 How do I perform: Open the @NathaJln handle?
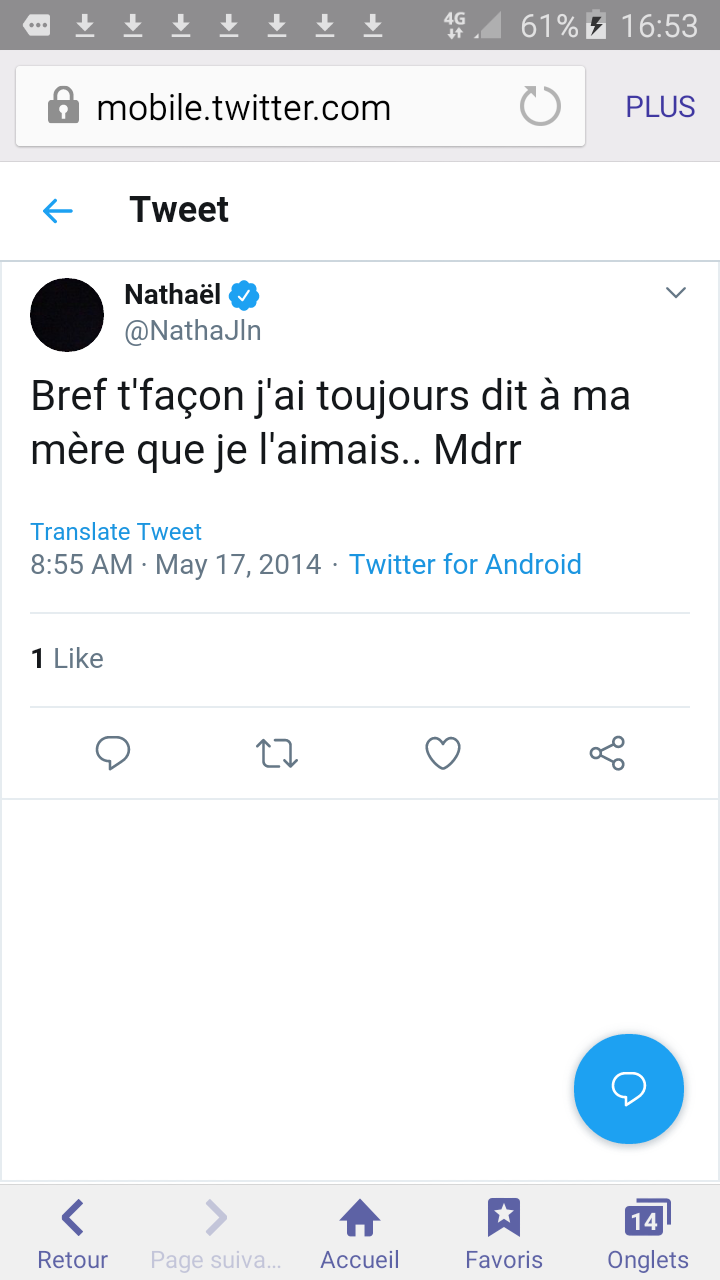pos(193,331)
